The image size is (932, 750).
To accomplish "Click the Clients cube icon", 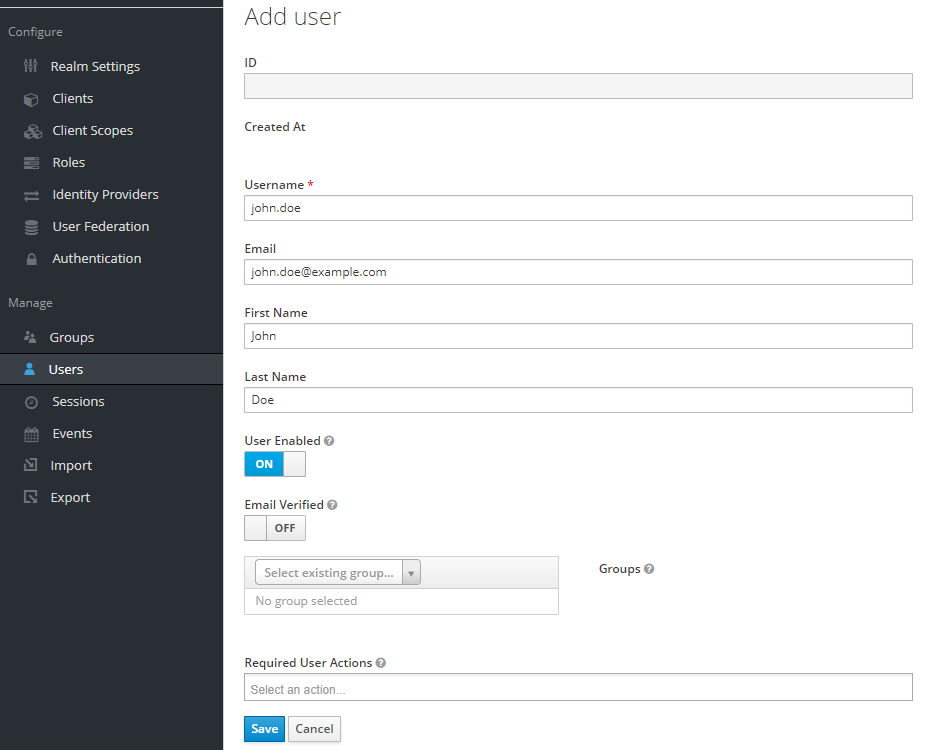I will click(31, 99).
